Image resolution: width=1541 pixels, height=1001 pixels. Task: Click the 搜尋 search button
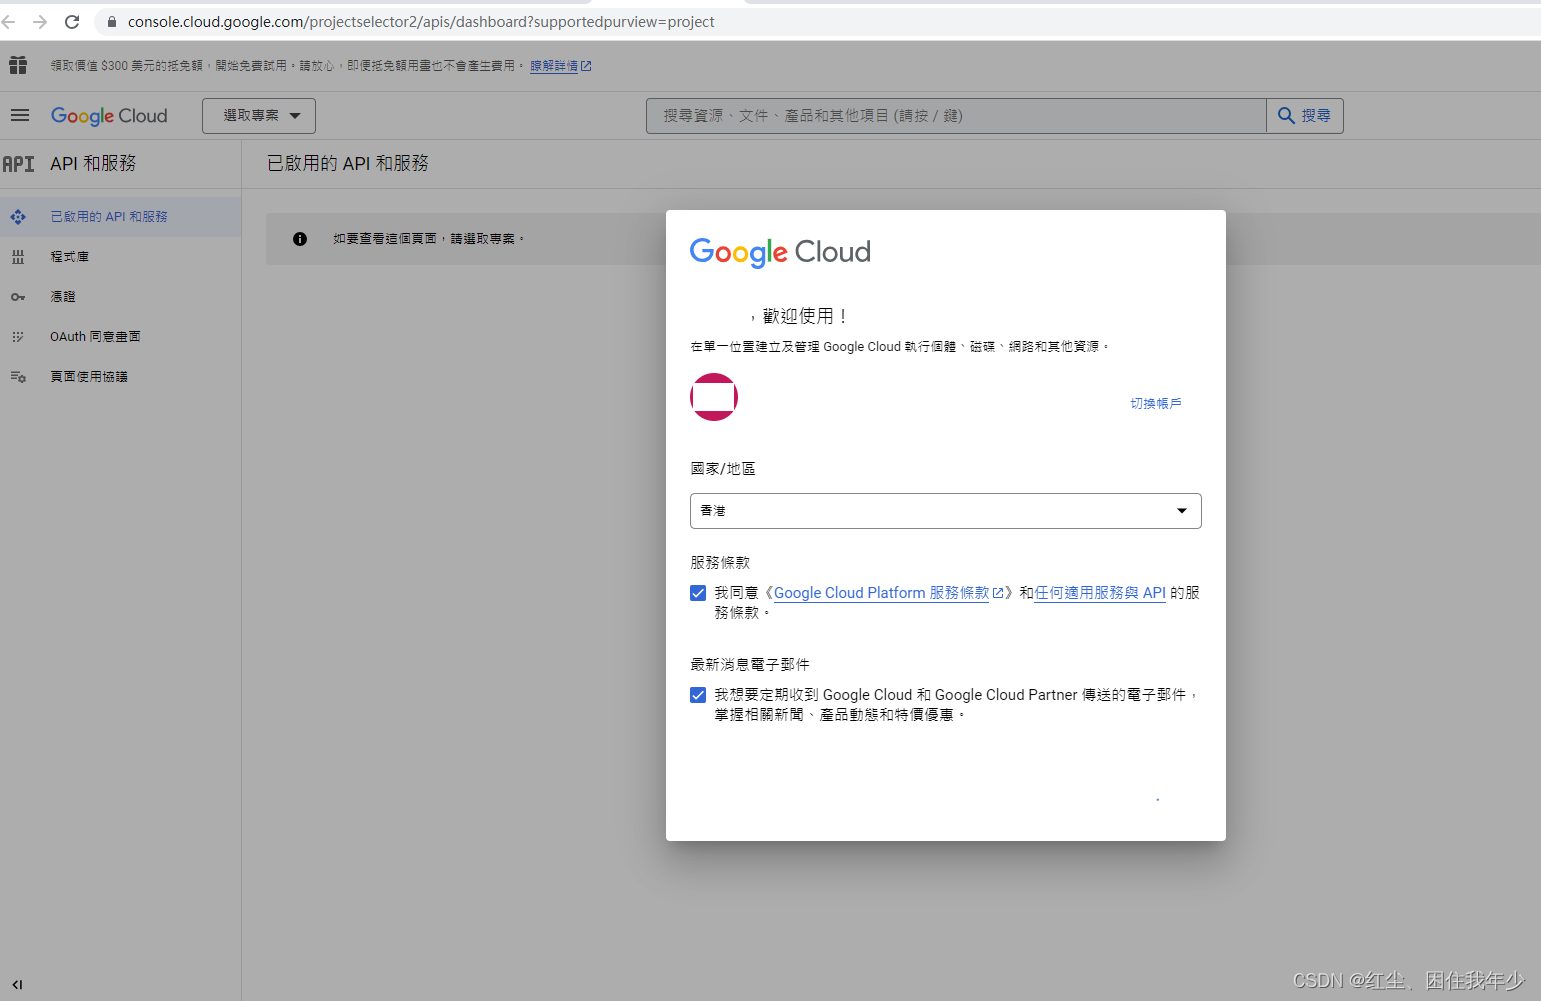point(1305,116)
